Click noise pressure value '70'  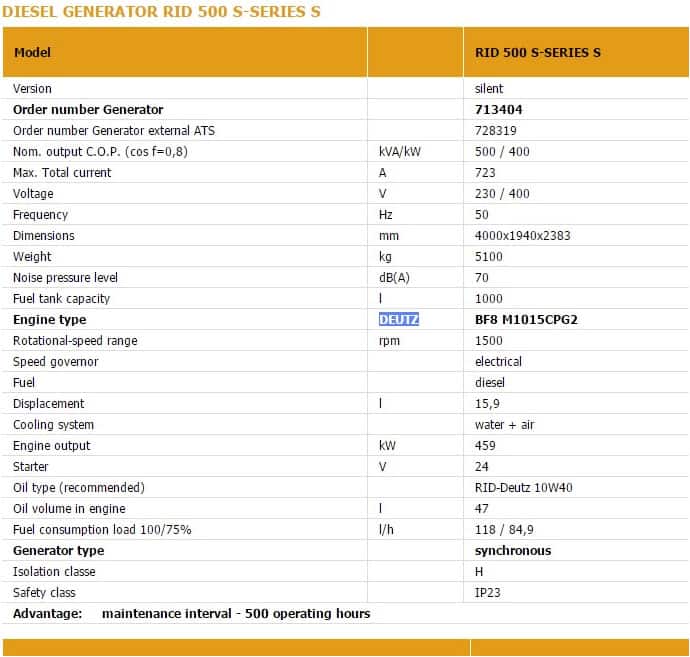(x=481, y=278)
